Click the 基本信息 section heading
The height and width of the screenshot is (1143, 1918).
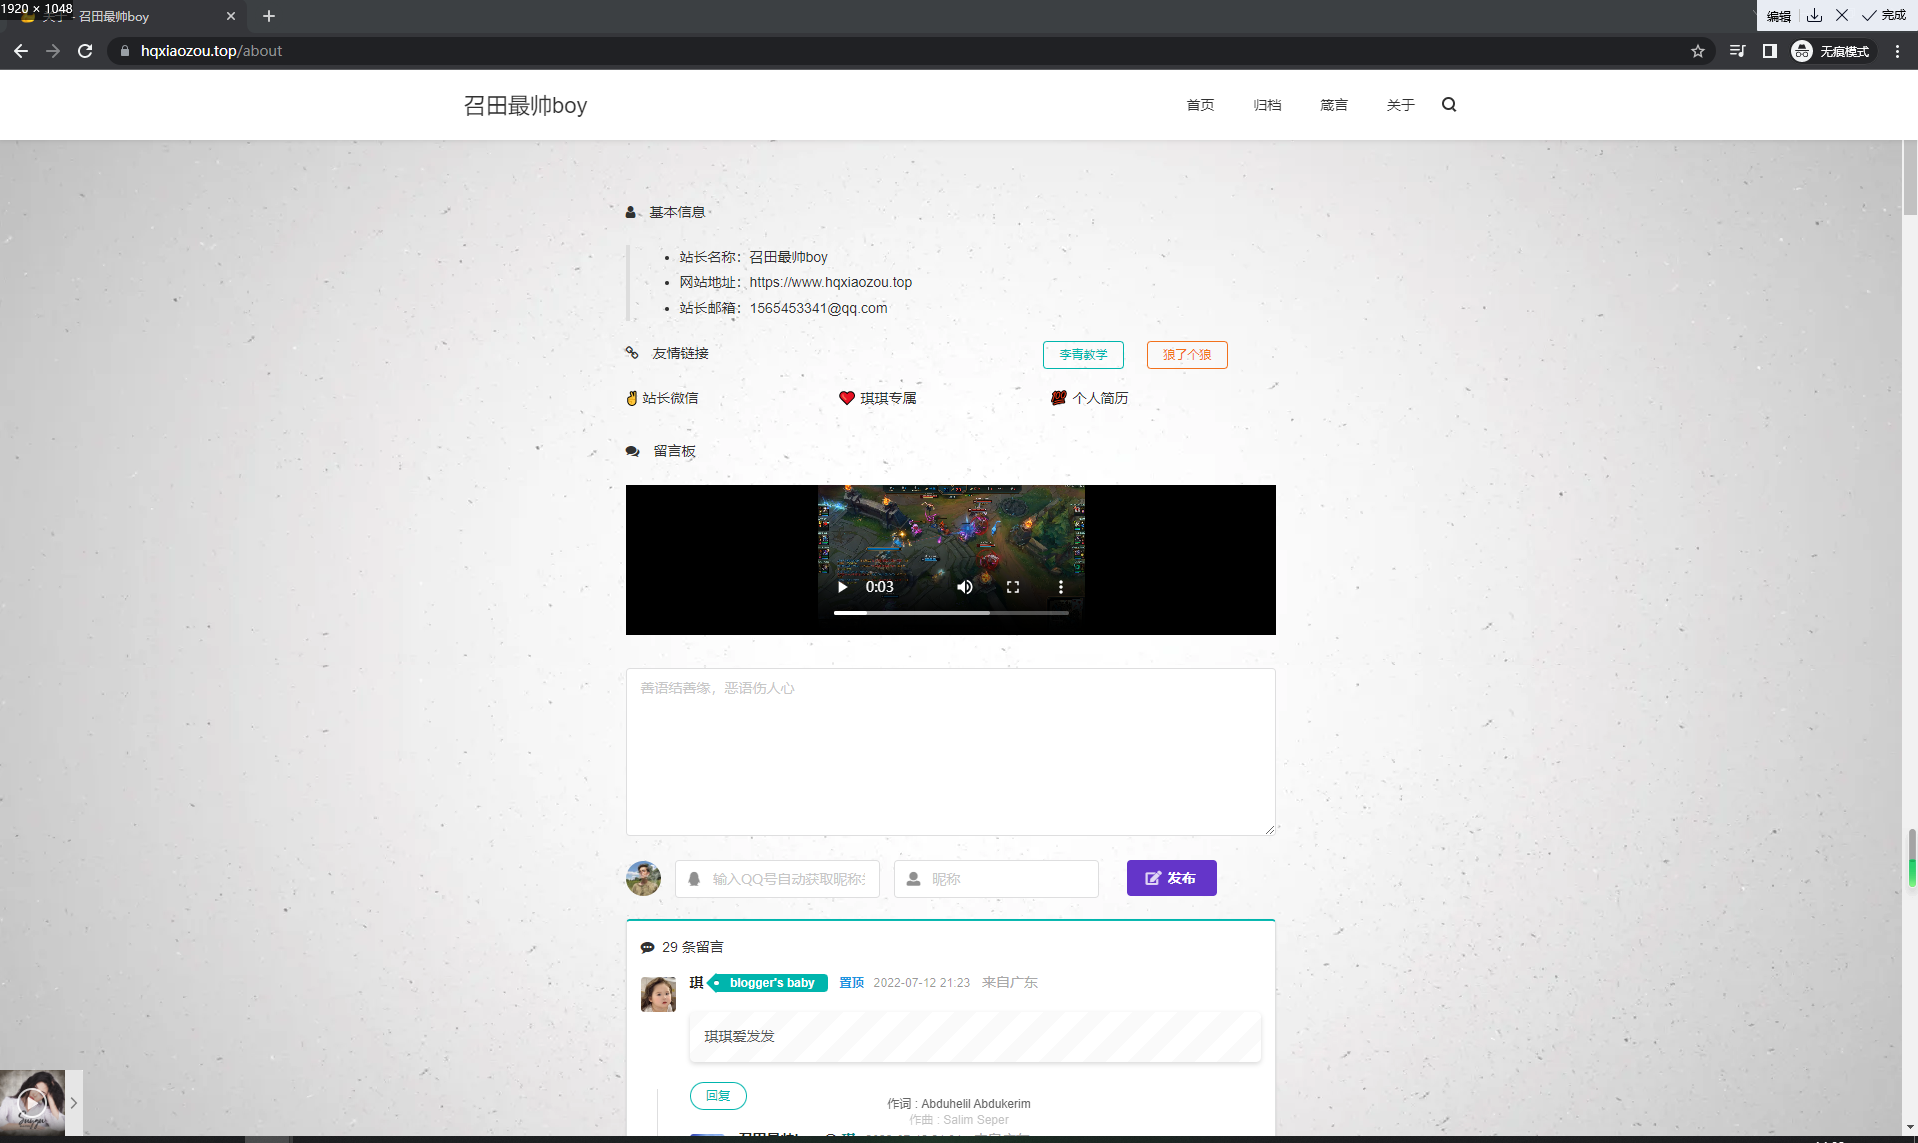[x=677, y=212]
